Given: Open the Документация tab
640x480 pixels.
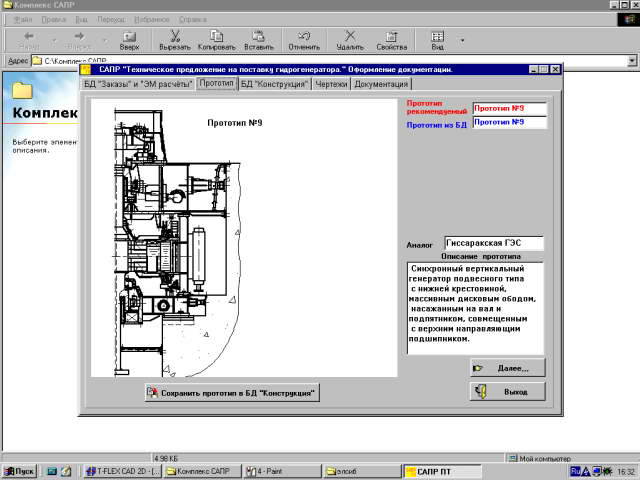Looking at the screenshot, I should 381,84.
